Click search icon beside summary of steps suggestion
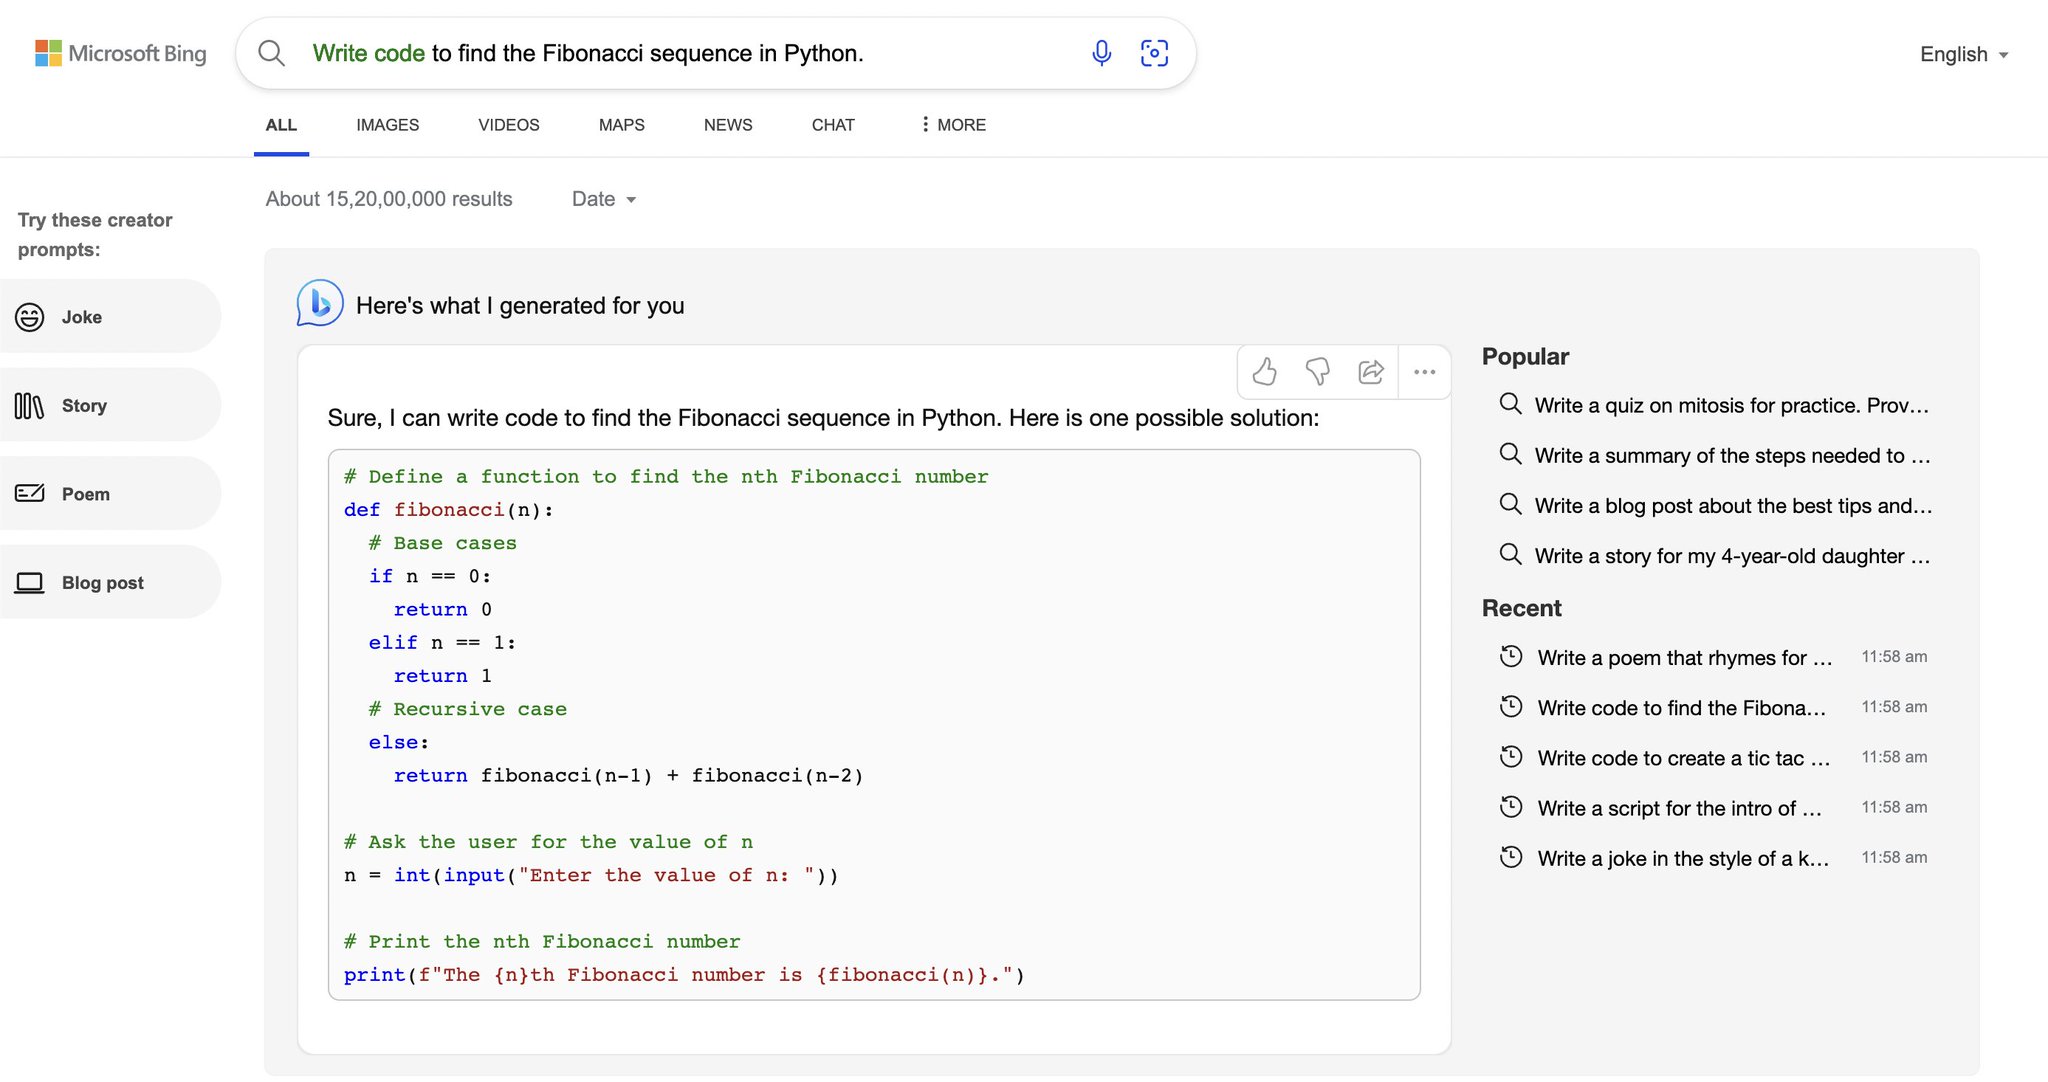Image resolution: width=2048 pixels, height=1082 pixels. point(1510,454)
